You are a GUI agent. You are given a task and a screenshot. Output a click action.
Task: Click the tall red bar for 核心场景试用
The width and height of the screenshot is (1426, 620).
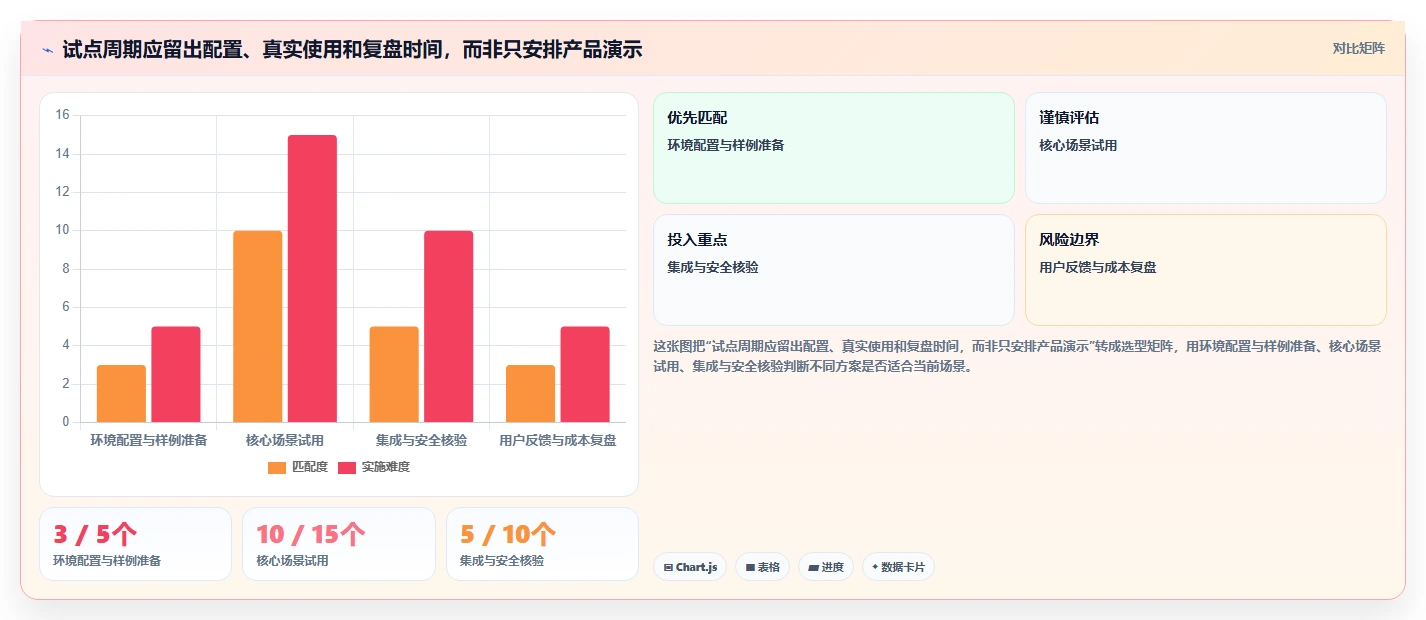point(312,279)
